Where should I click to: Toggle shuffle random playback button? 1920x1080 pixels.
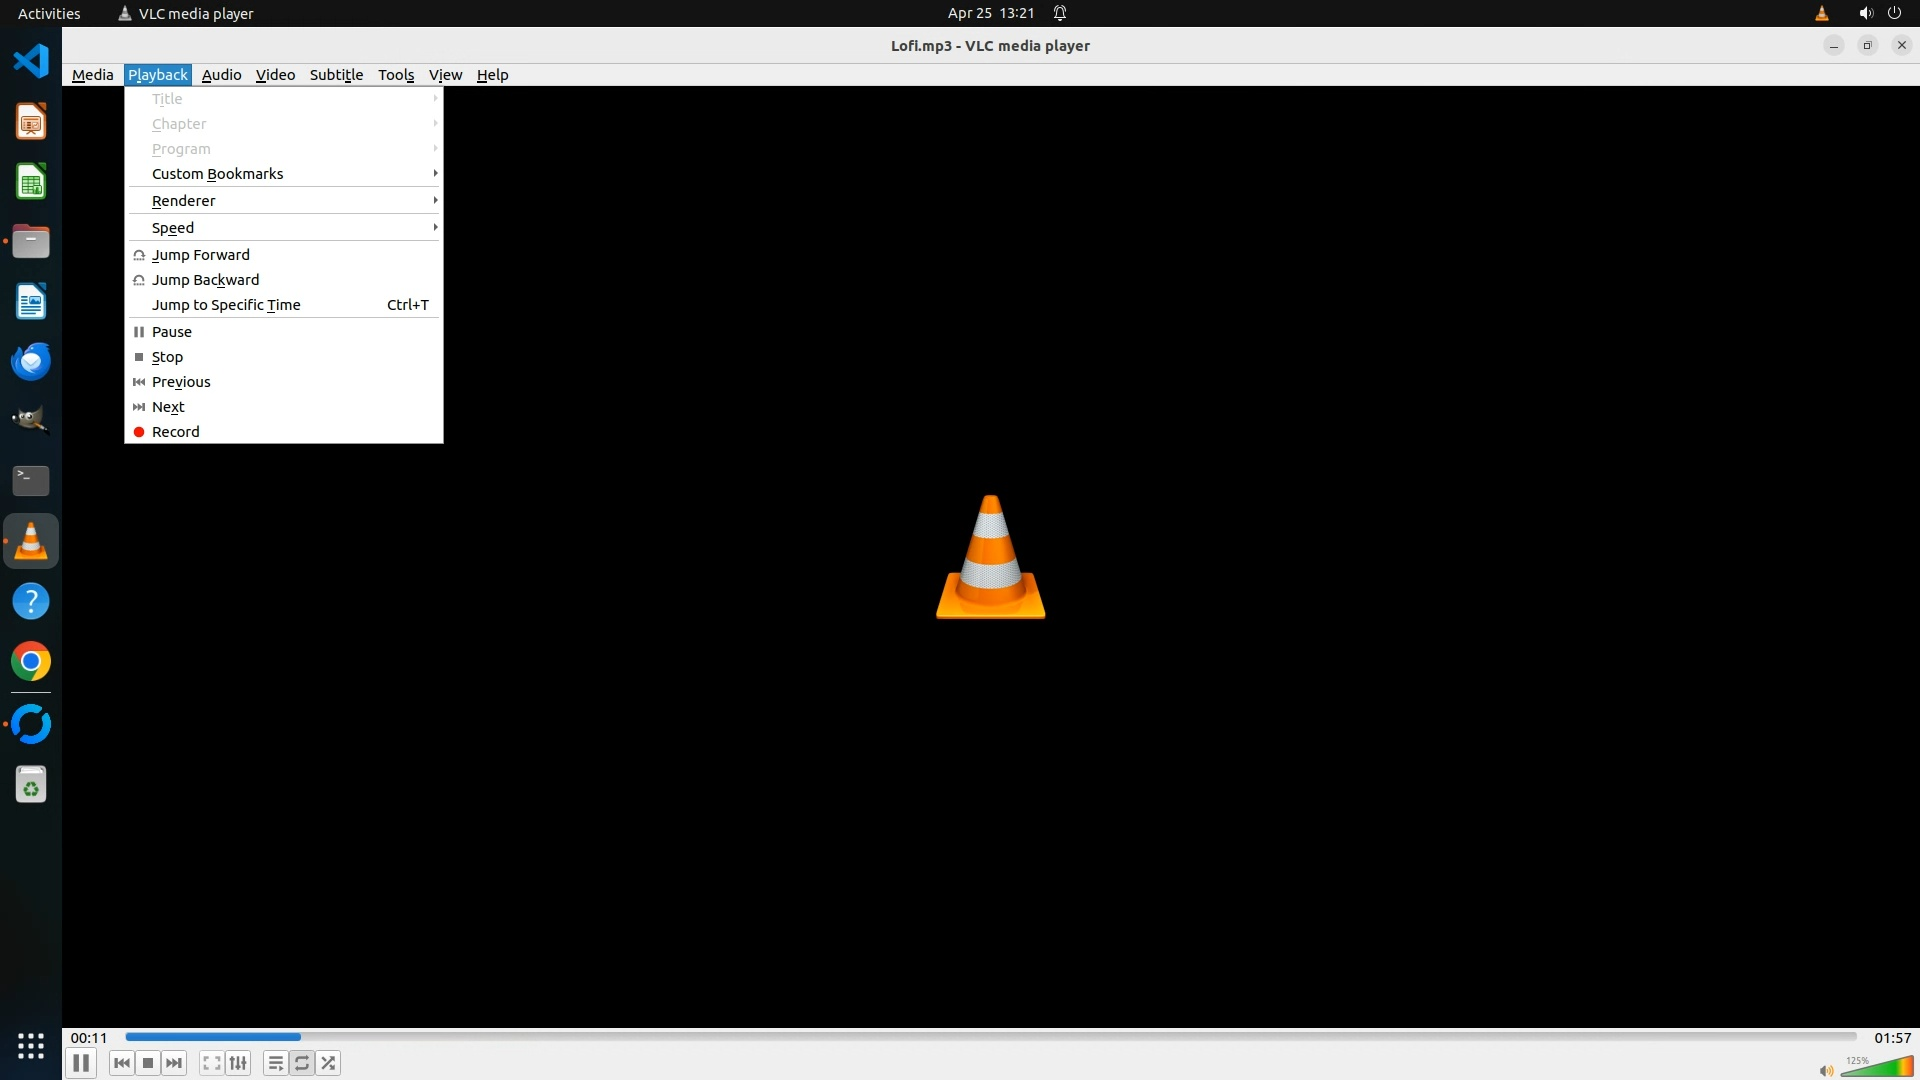click(x=329, y=1063)
